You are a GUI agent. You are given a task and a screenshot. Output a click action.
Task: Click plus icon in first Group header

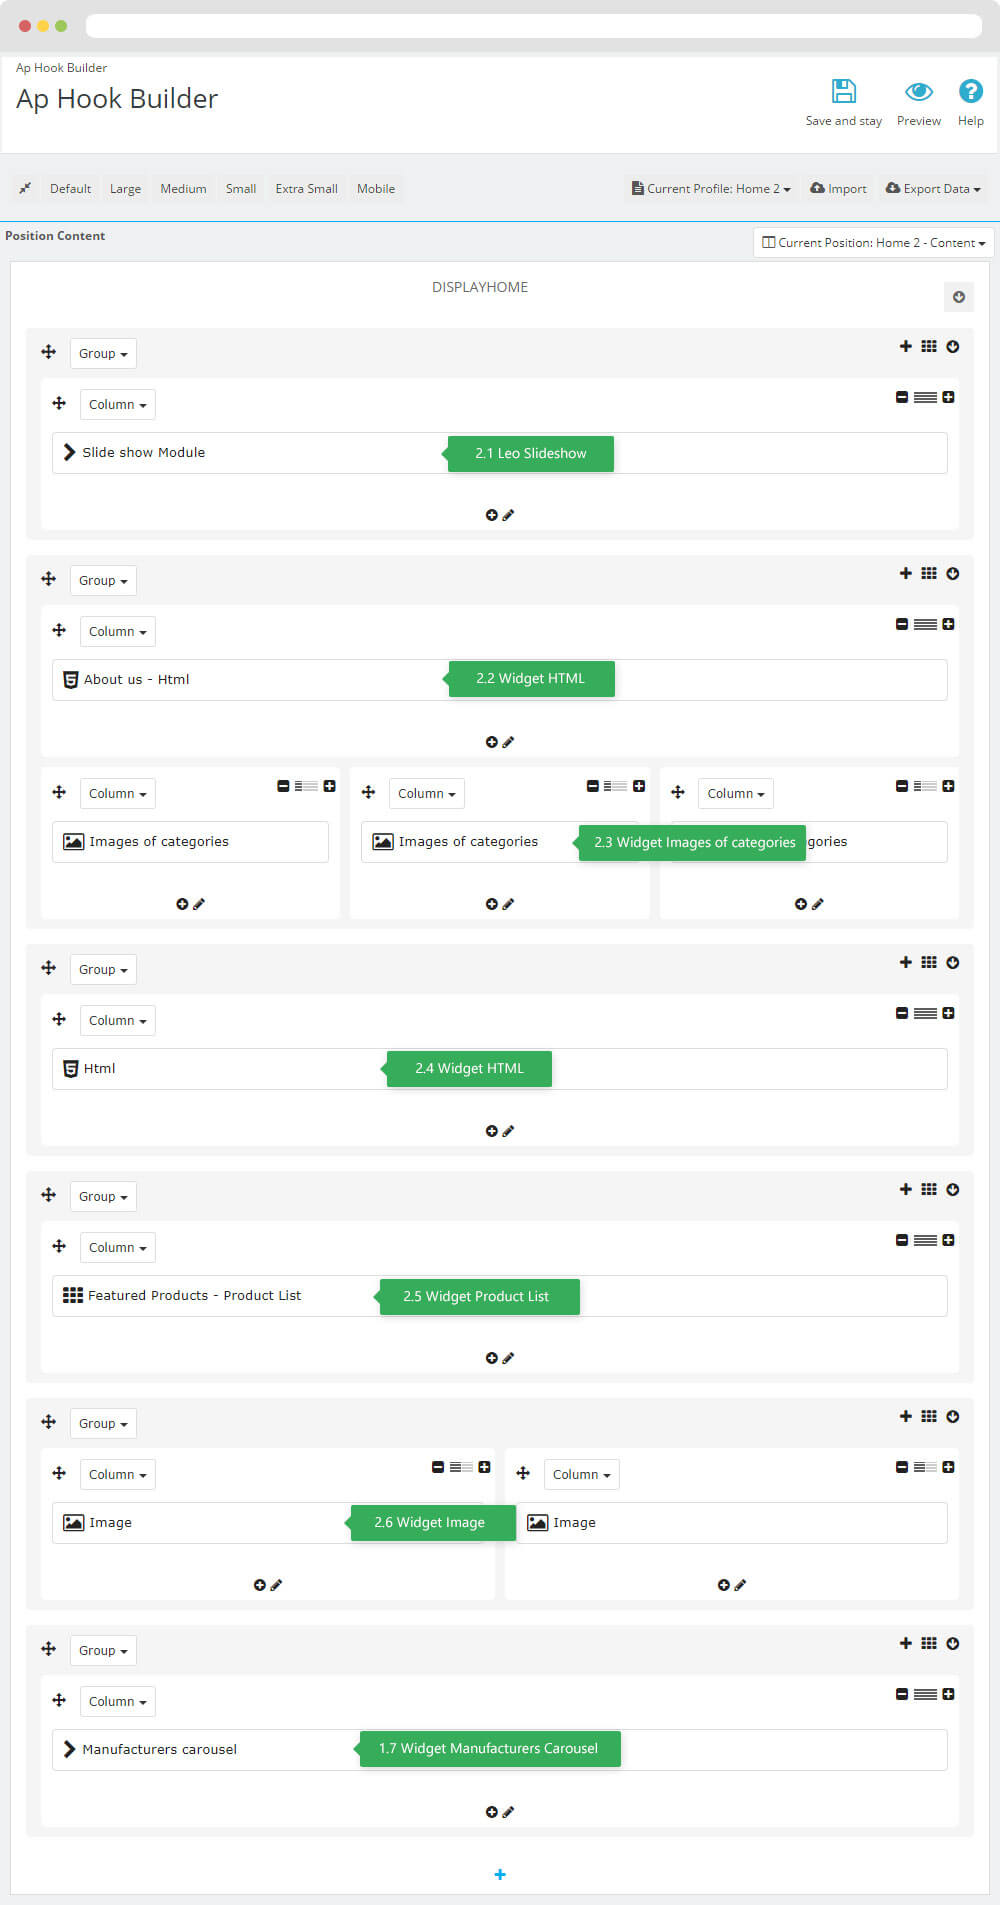click(x=905, y=346)
